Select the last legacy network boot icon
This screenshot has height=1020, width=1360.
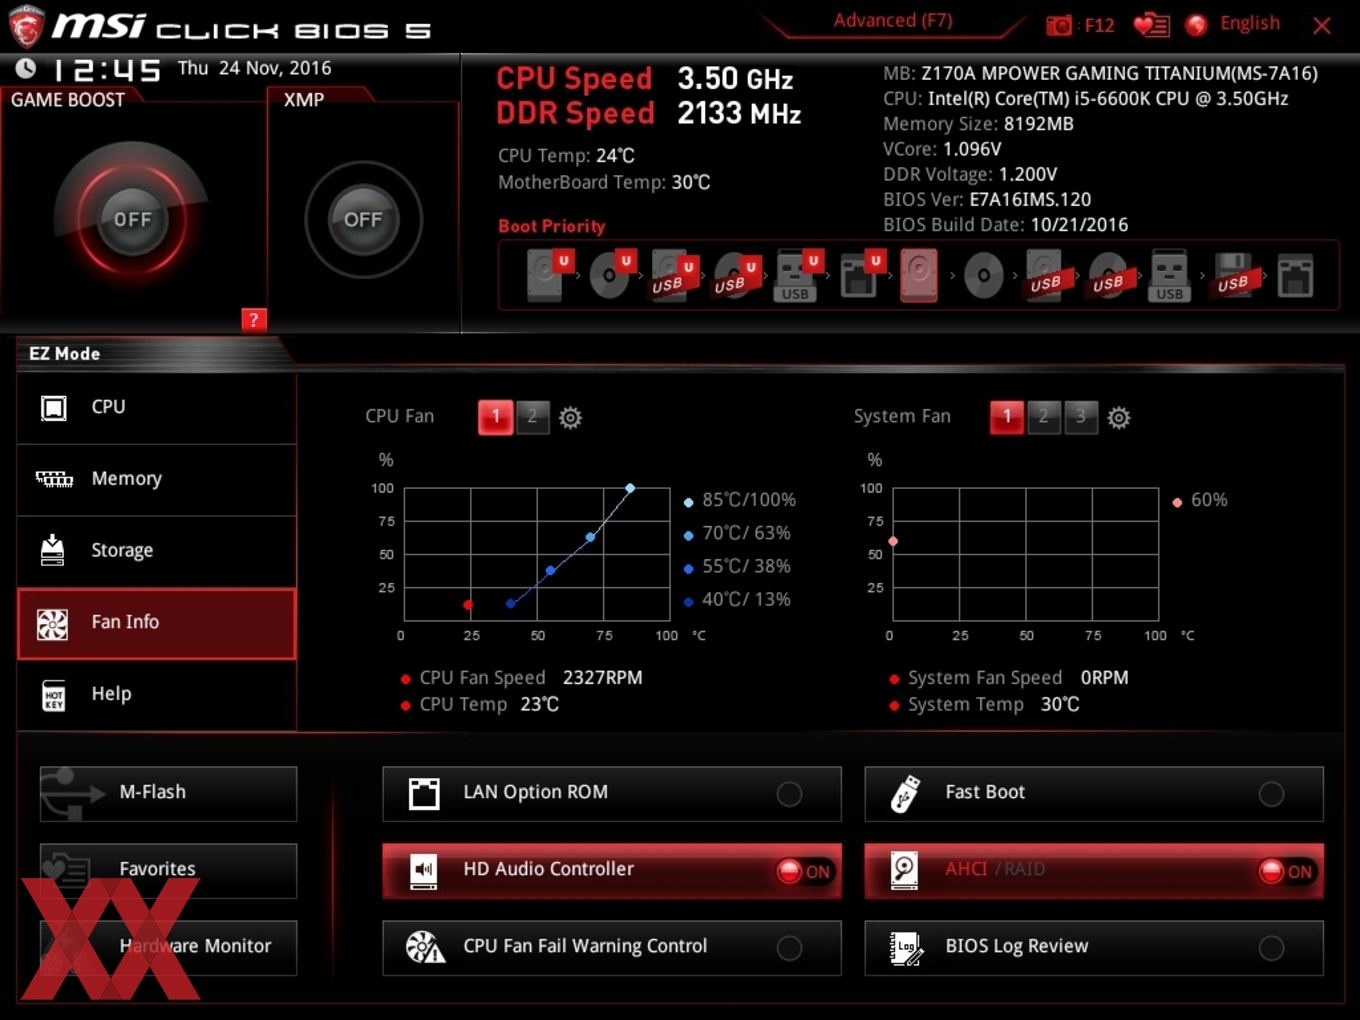[1295, 275]
